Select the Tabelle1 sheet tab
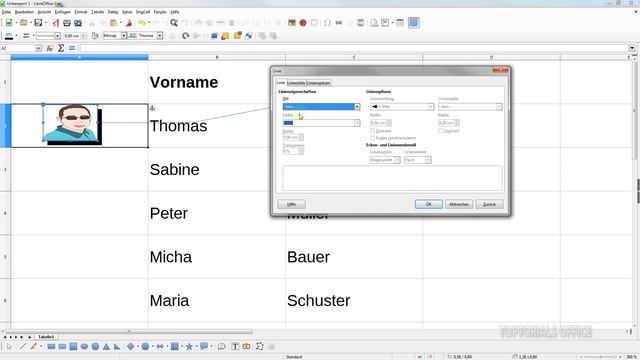 coord(46,337)
